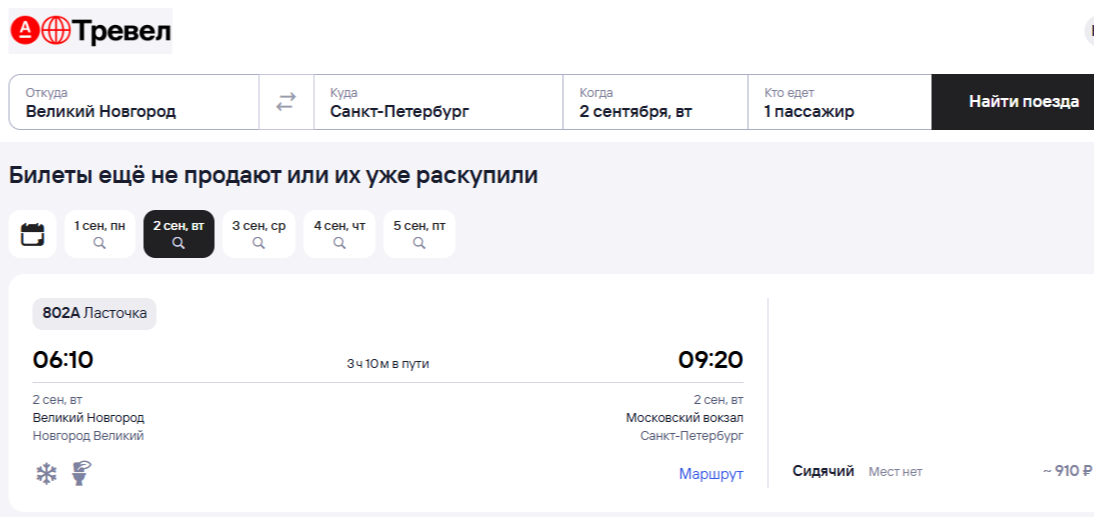Viewport: 1094px width, 517px height.
Task: Open the Когда date selector
Action: (654, 102)
